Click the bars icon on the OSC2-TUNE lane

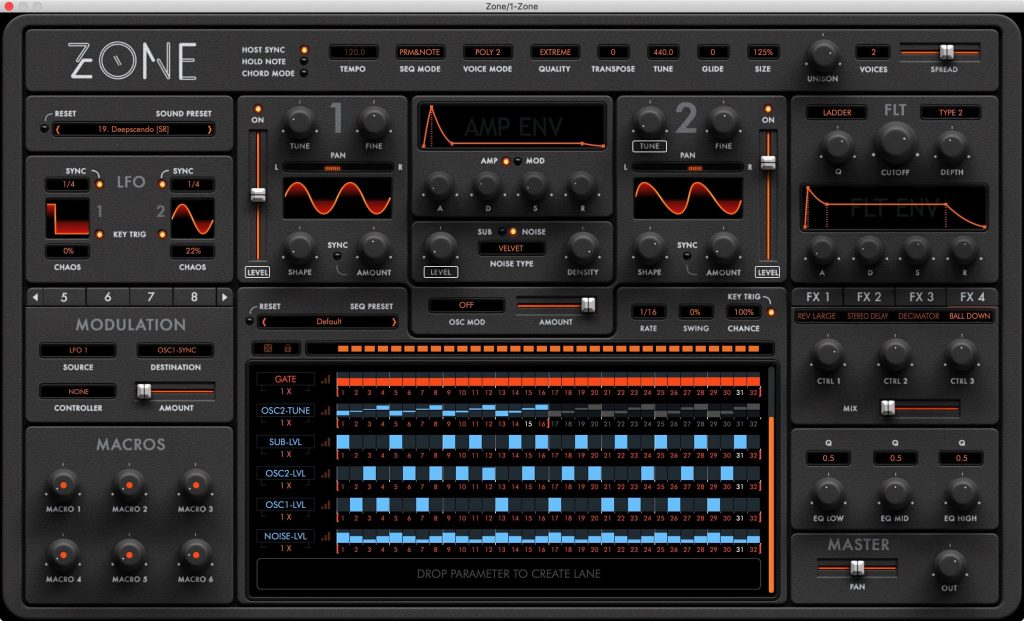point(325,411)
